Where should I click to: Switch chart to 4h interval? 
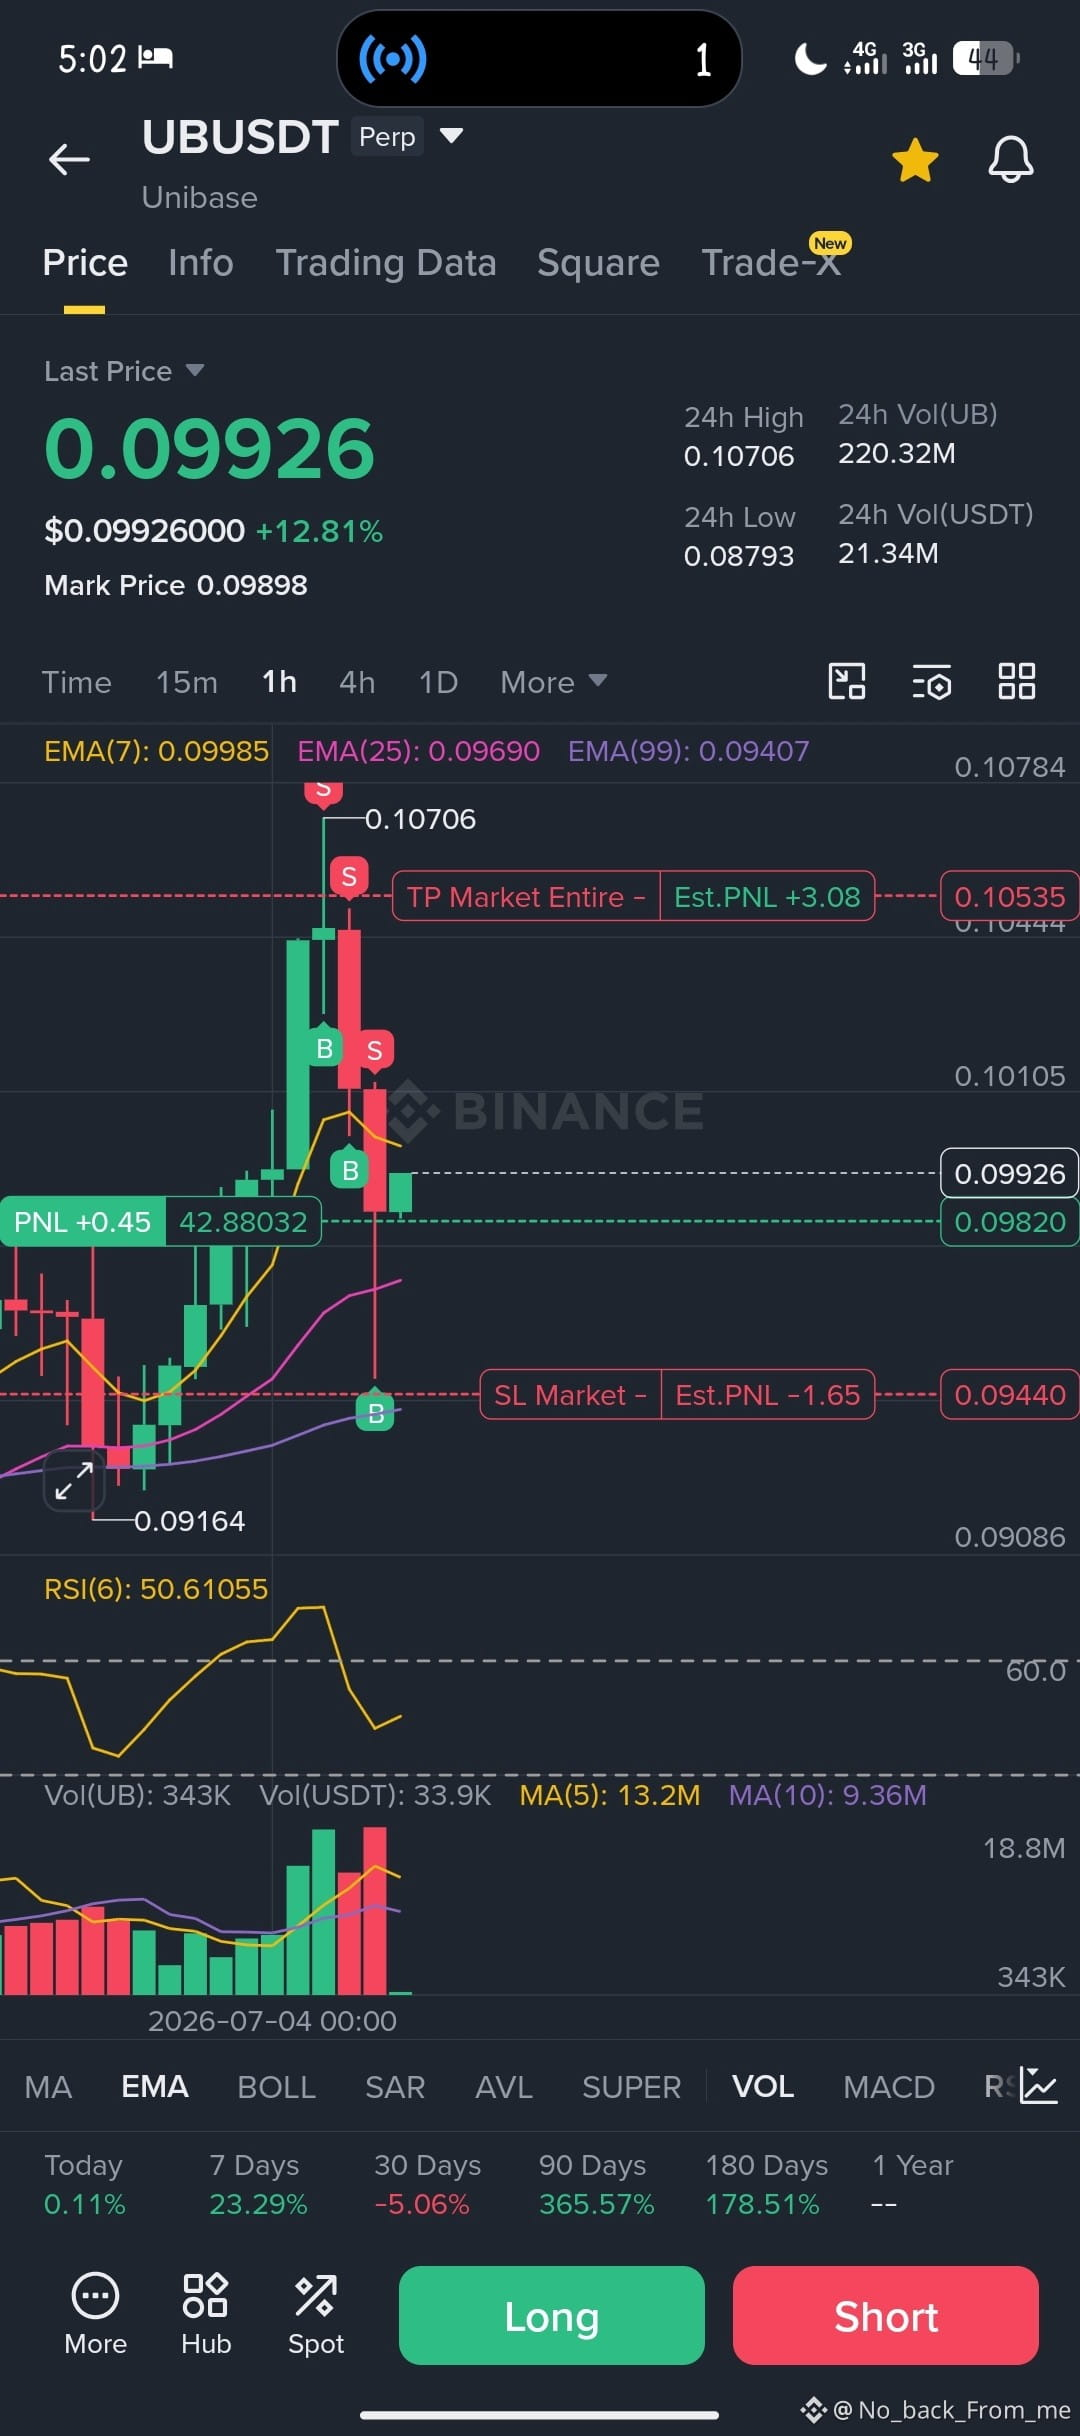(357, 682)
